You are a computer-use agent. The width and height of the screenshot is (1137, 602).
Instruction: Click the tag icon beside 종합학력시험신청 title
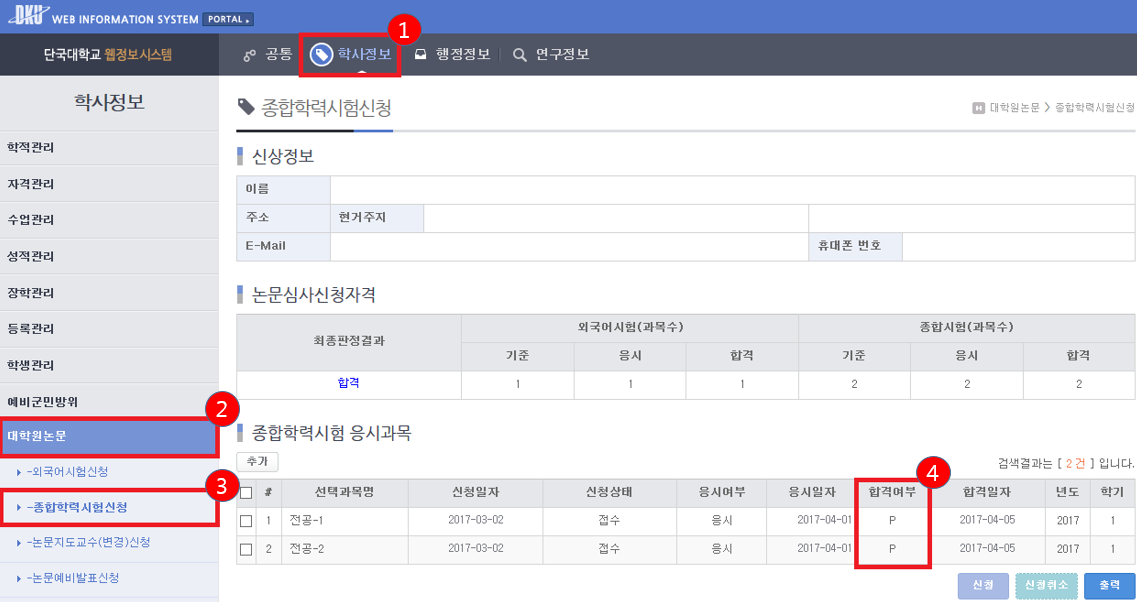point(245,107)
